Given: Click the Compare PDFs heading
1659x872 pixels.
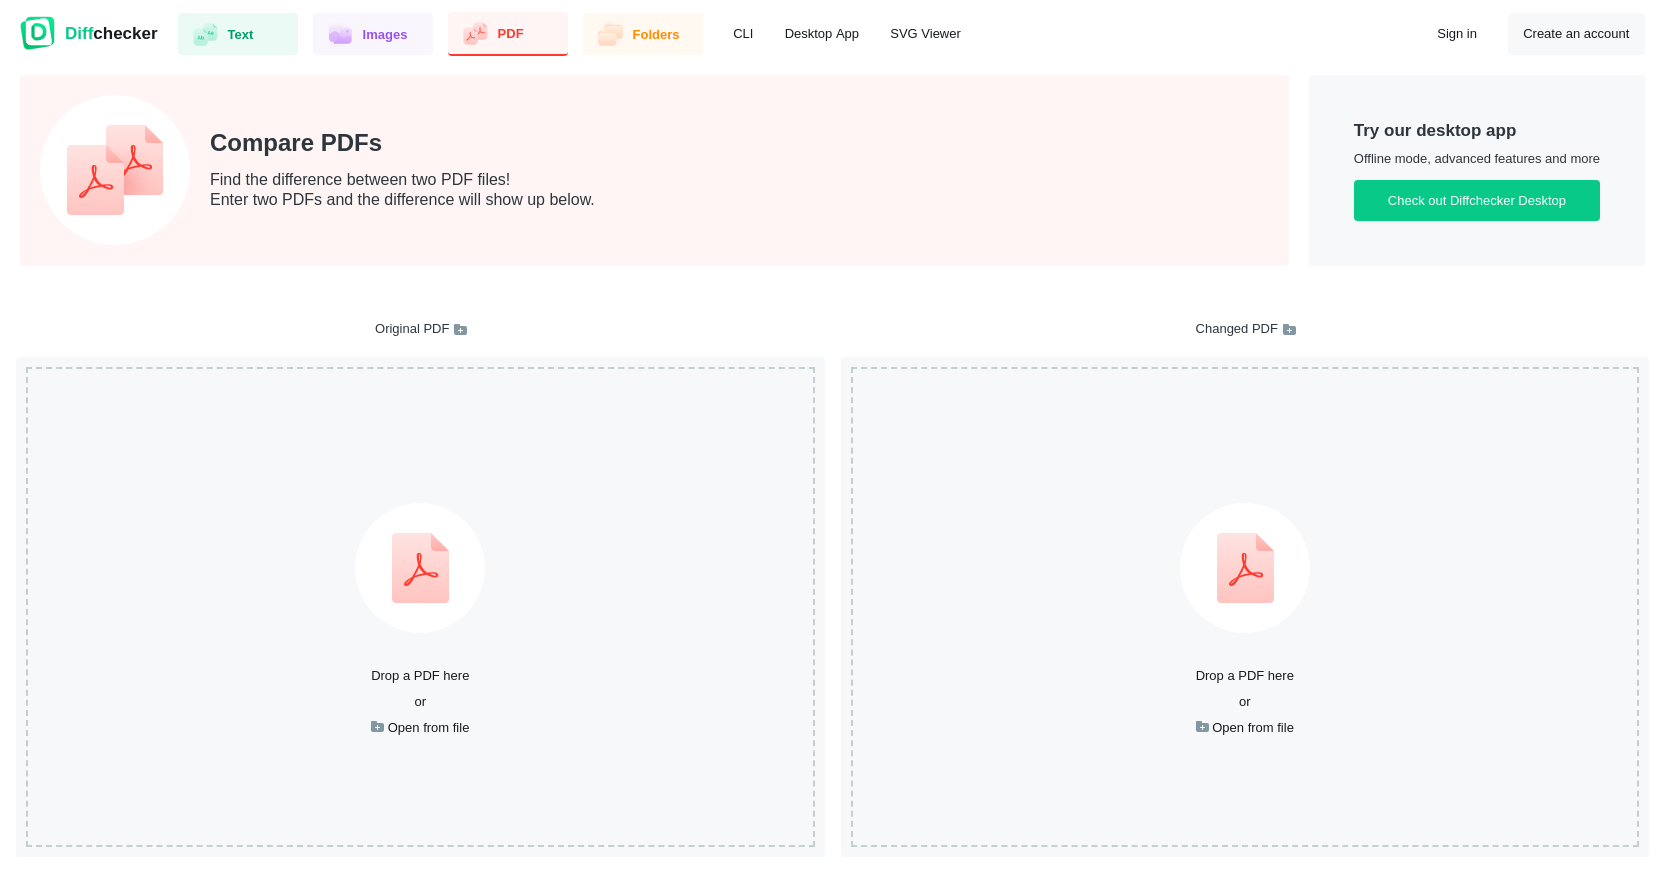Looking at the screenshot, I should coord(296,143).
